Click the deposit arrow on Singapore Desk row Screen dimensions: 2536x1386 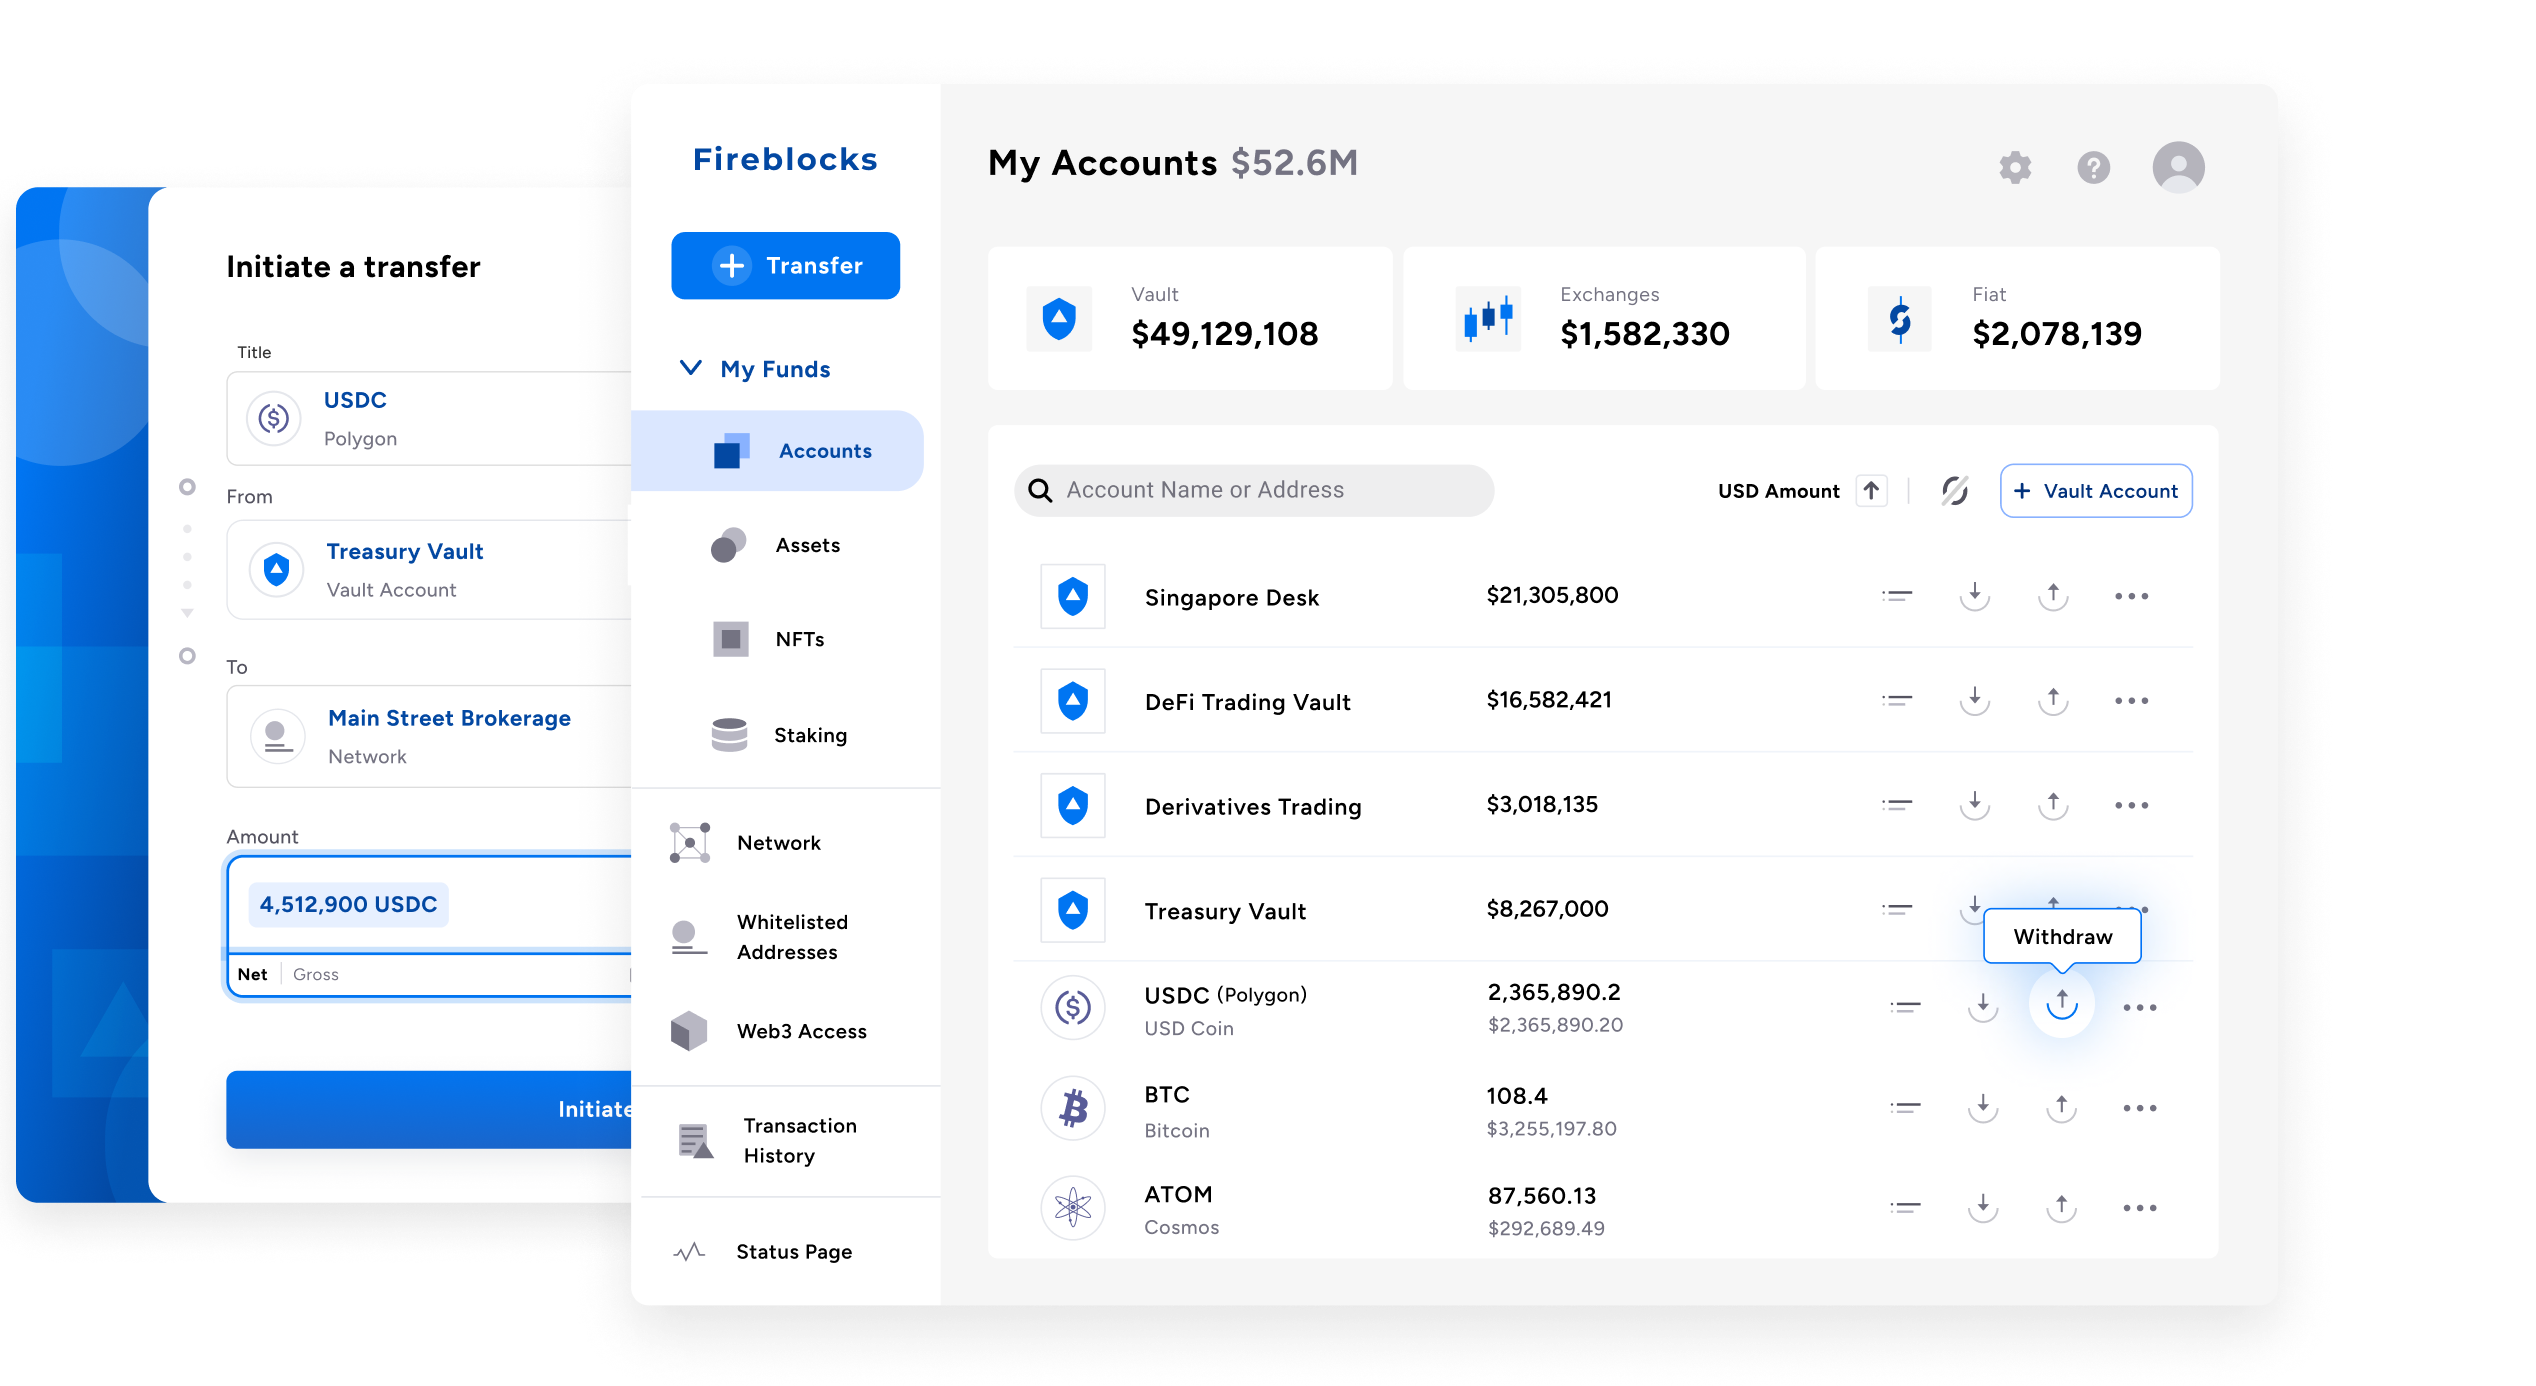(x=1975, y=595)
